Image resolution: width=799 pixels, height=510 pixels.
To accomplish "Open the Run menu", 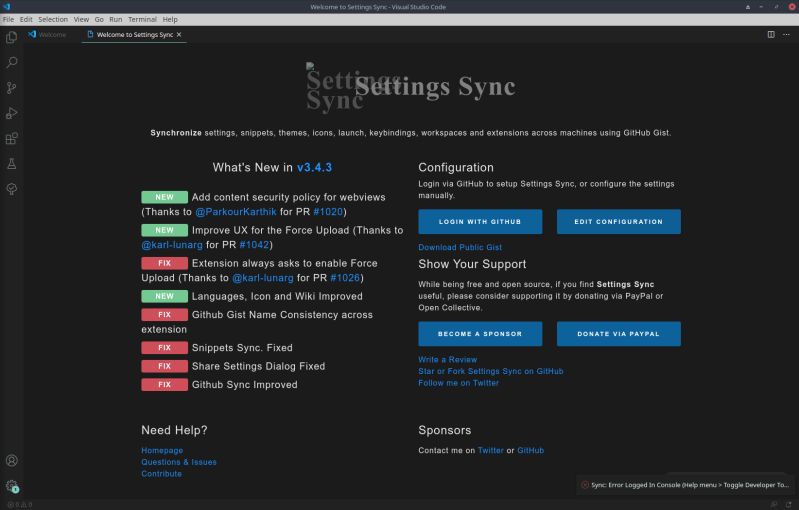I will coord(116,19).
